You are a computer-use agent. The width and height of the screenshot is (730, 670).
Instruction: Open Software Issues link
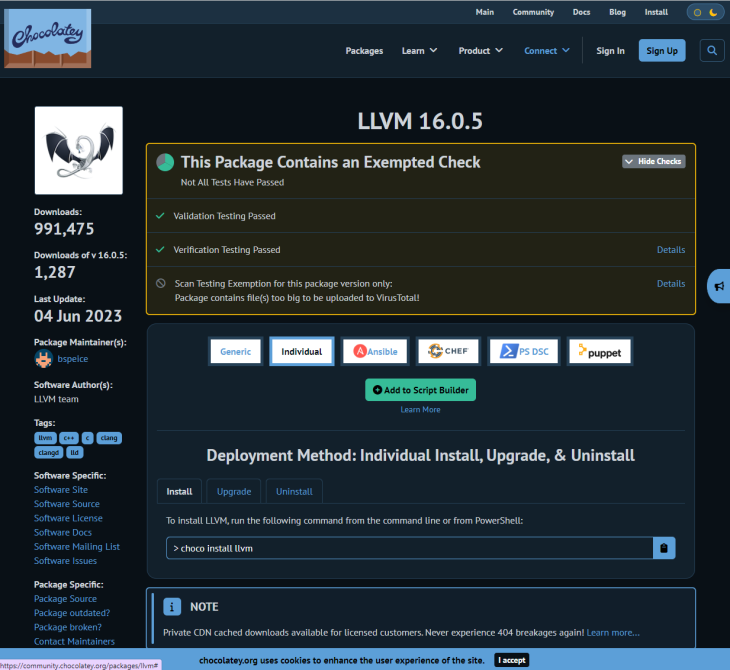(x=66, y=561)
